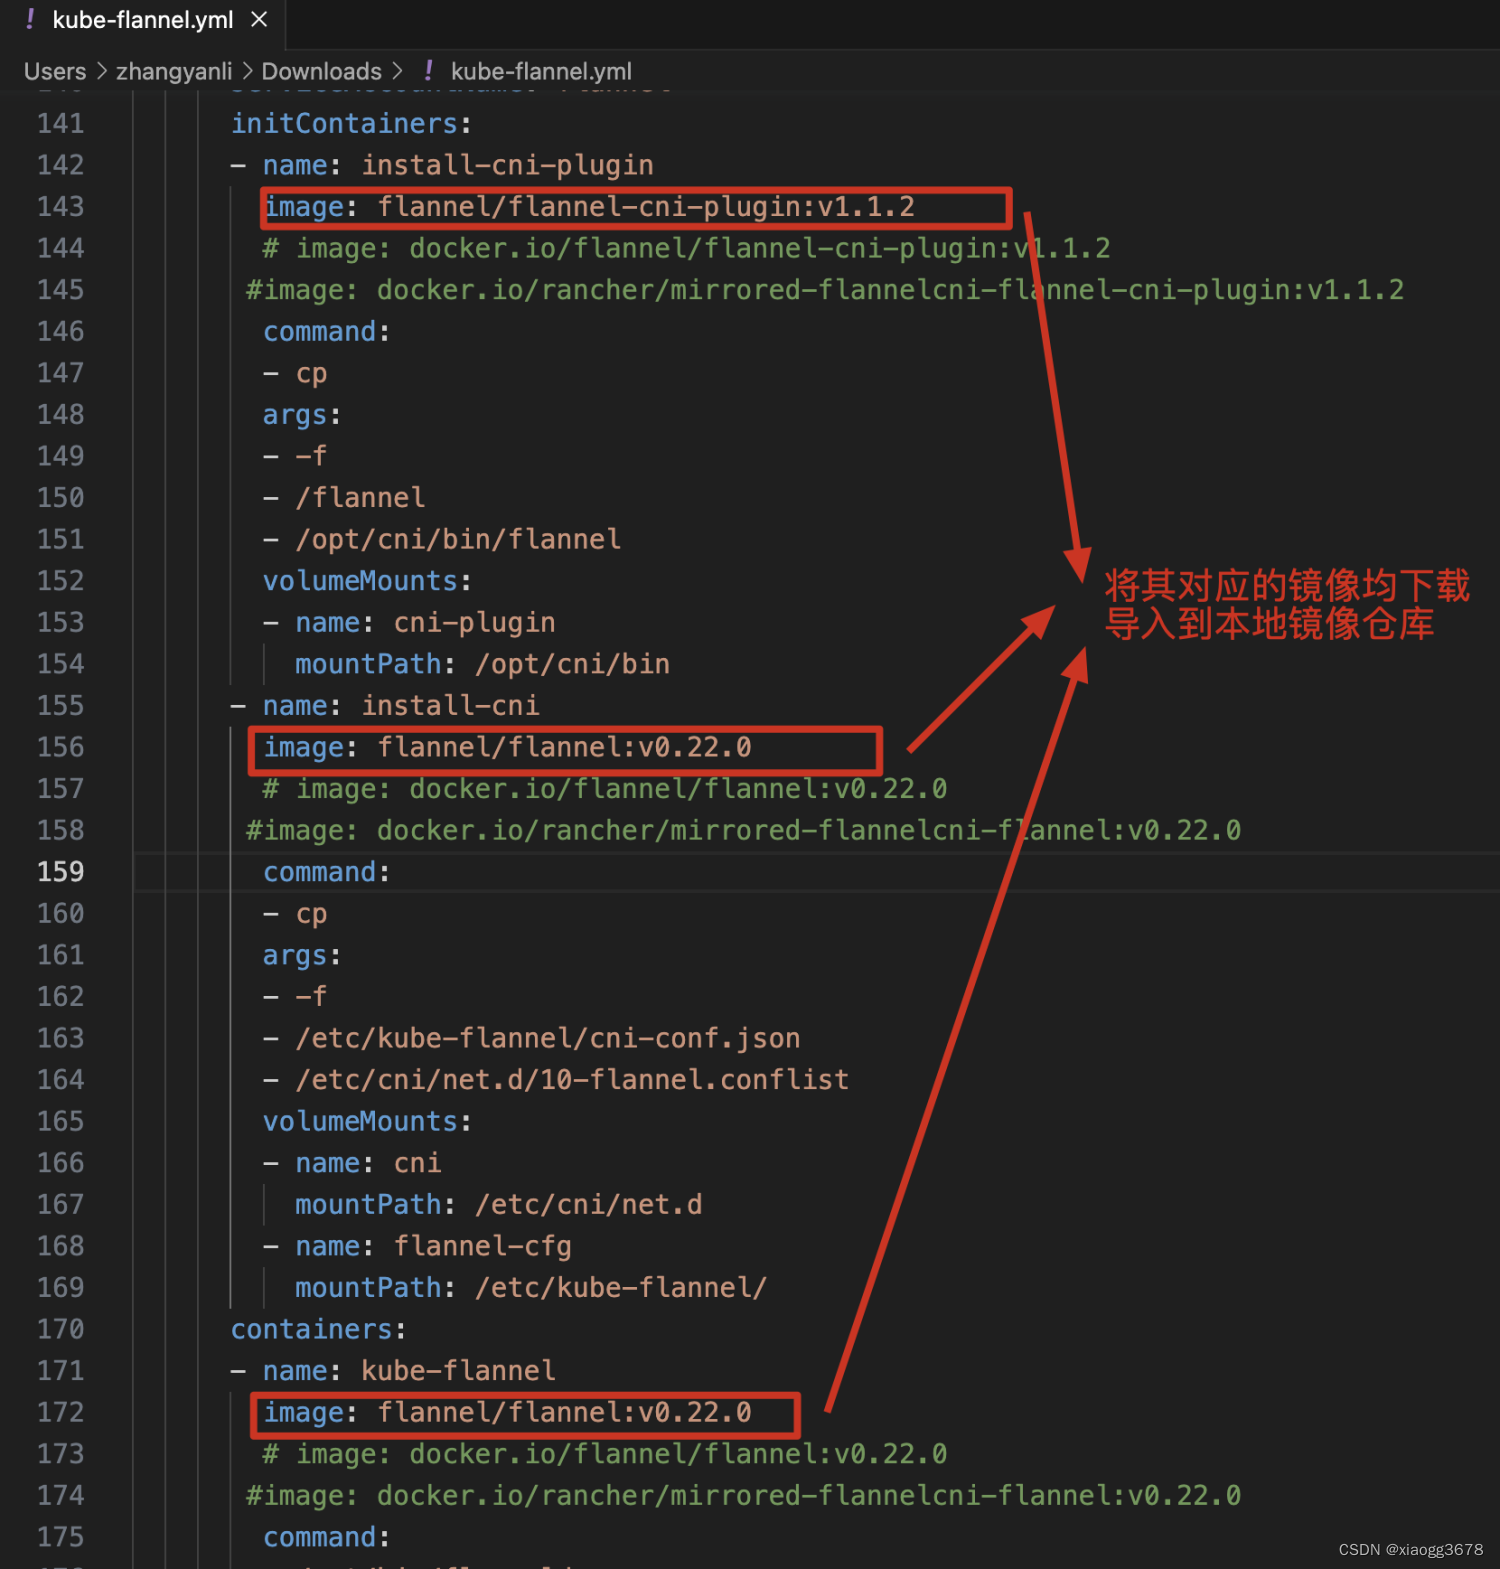The height and width of the screenshot is (1569, 1500).
Task: Click kube-flannel.yml in the breadcrumb
Action: tap(541, 72)
